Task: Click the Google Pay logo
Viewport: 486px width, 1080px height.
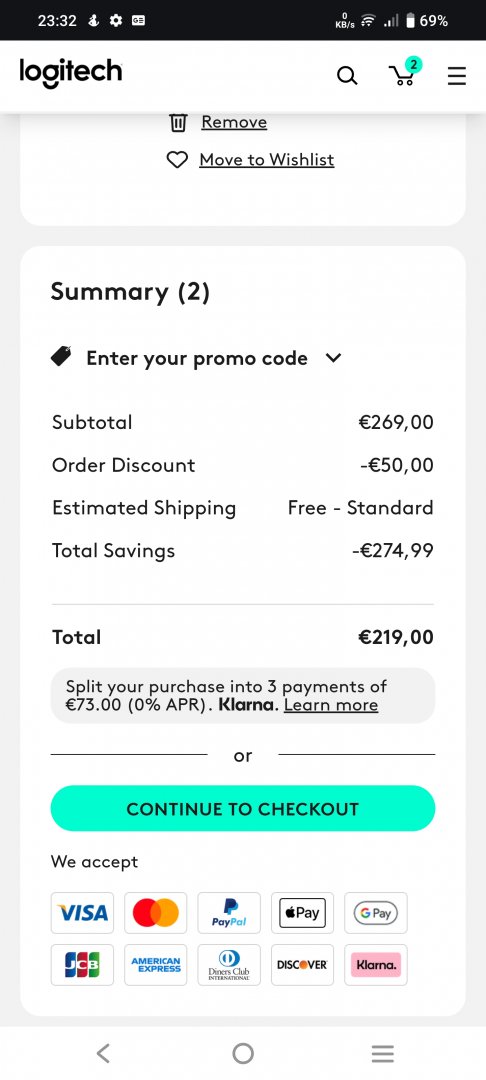Action: click(376, 913)
